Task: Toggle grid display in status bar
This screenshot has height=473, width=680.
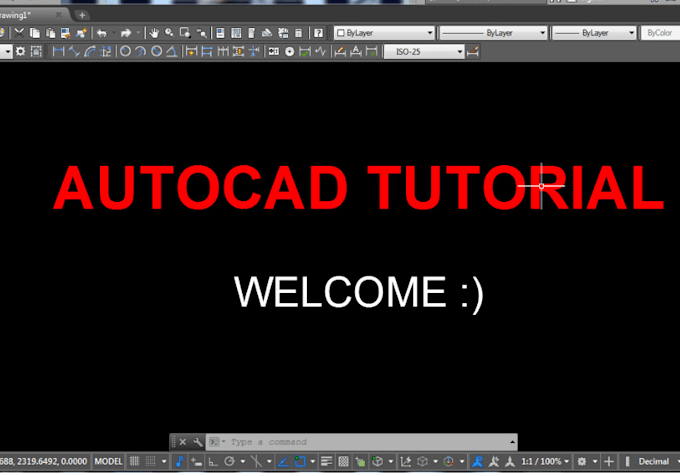Action: coord(136,462)
